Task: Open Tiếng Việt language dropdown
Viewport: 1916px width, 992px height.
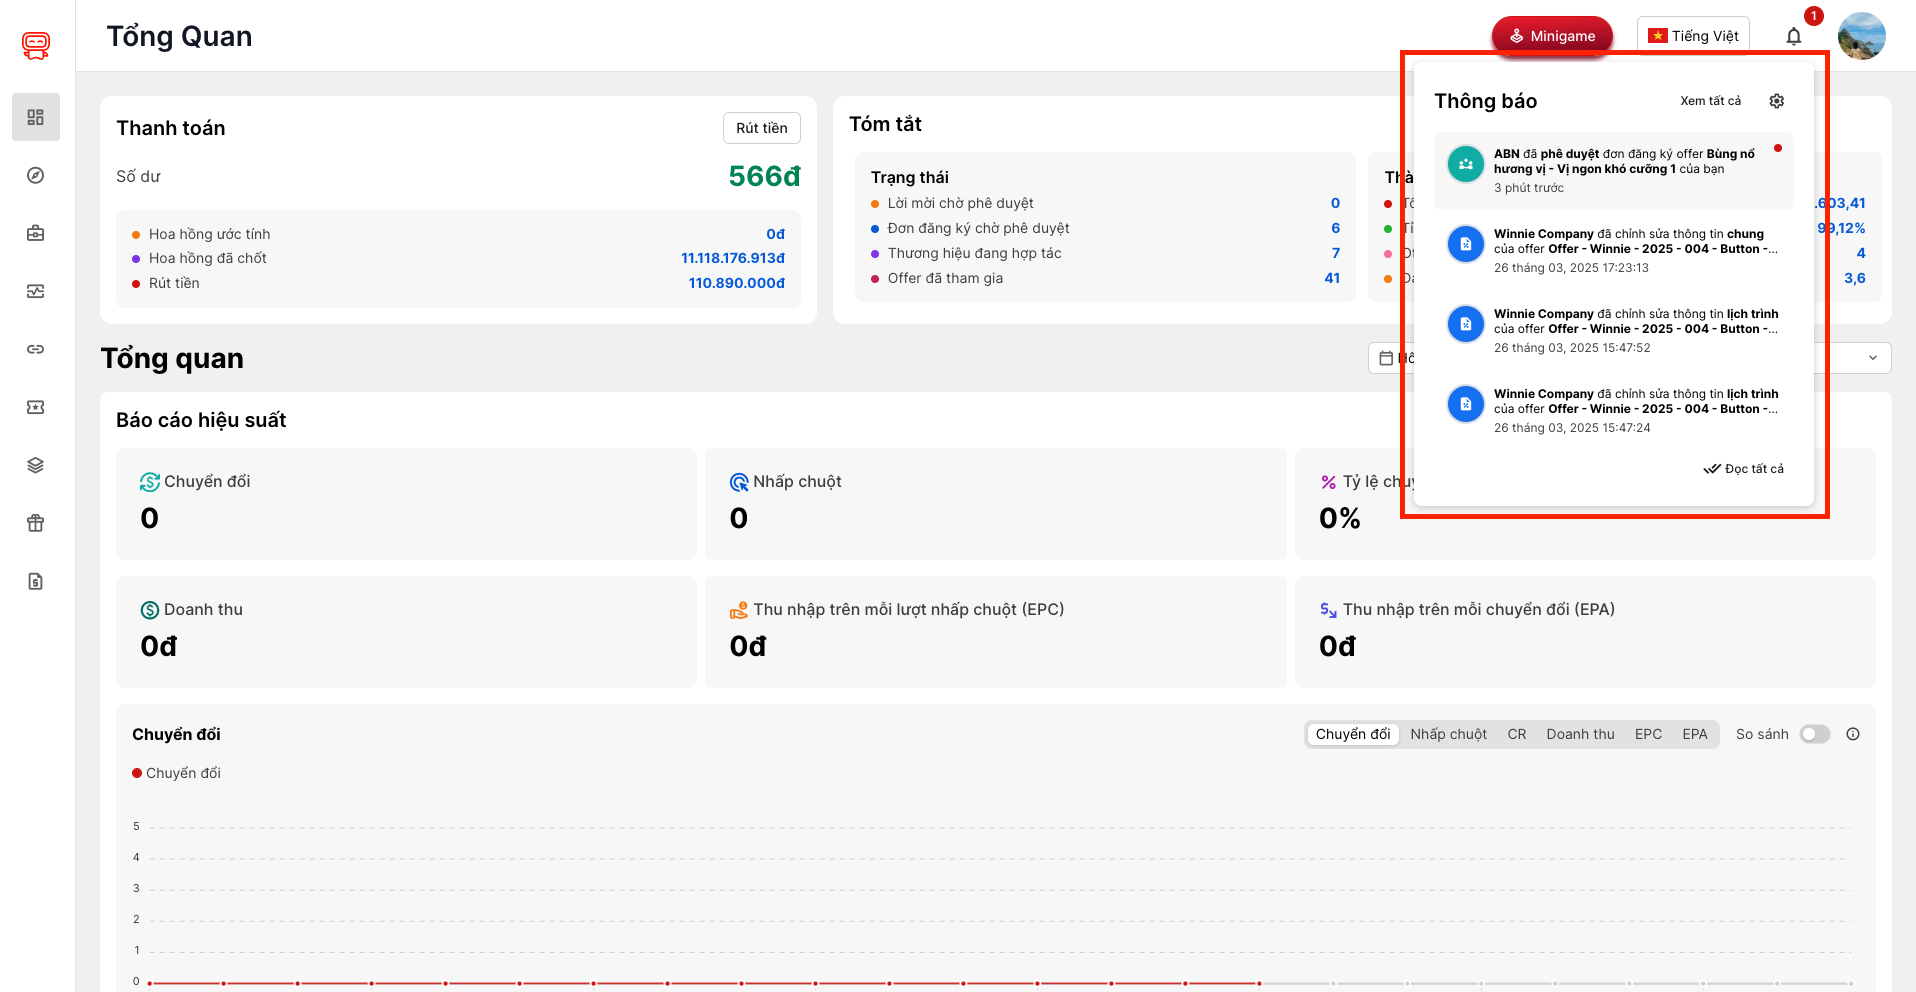Action: click(1693, 36)
